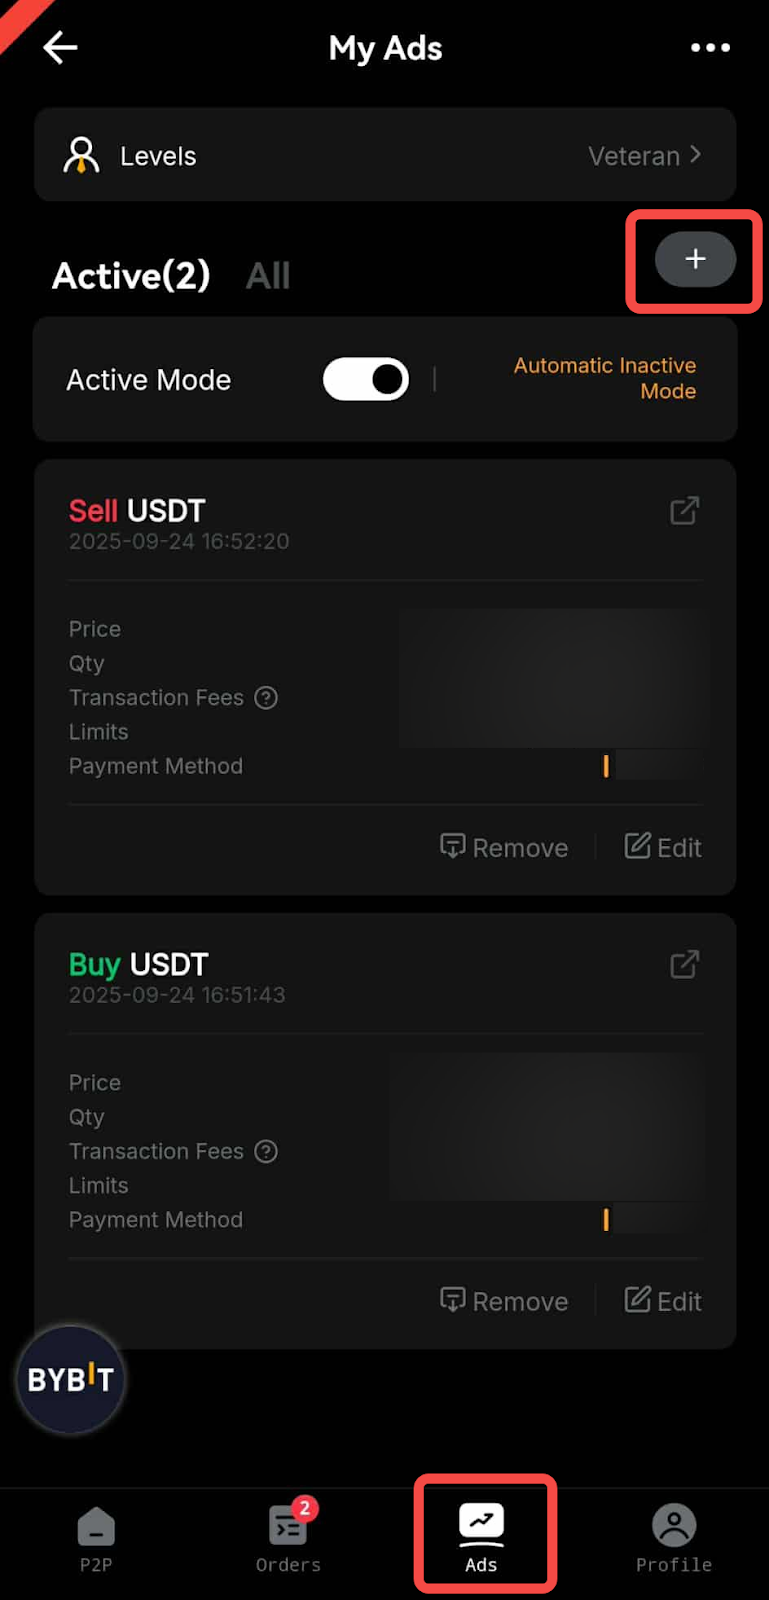This screenshot has height=1600, width=769.
Task: Open share icon on Sell USDT ad
Action: (684, 511)
